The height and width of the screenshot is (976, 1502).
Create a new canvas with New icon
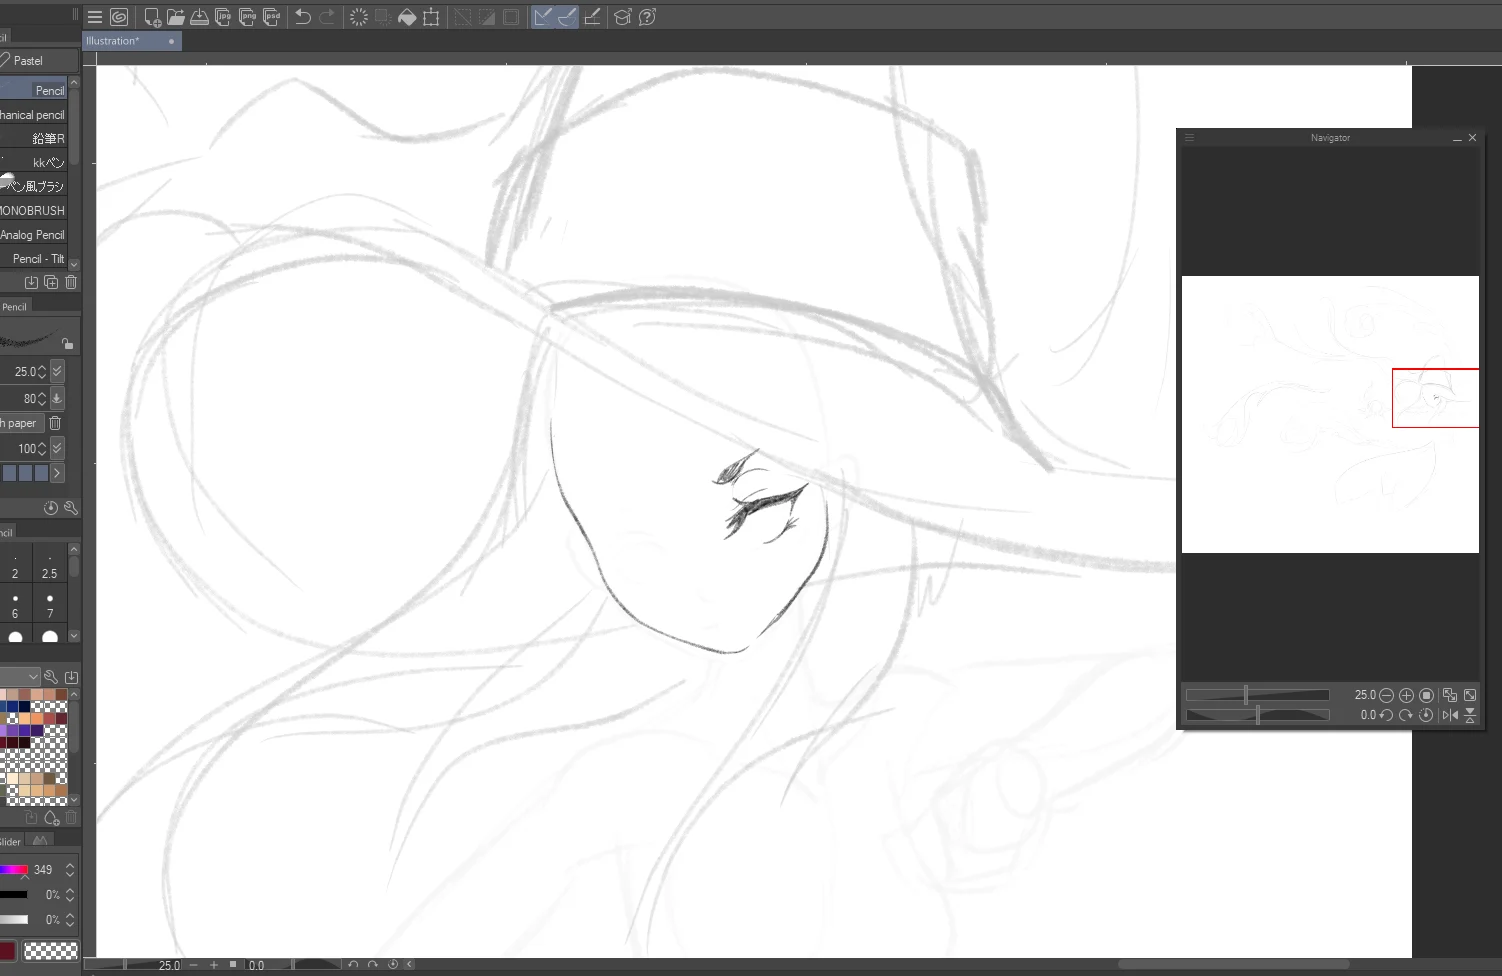pos(152,17)
